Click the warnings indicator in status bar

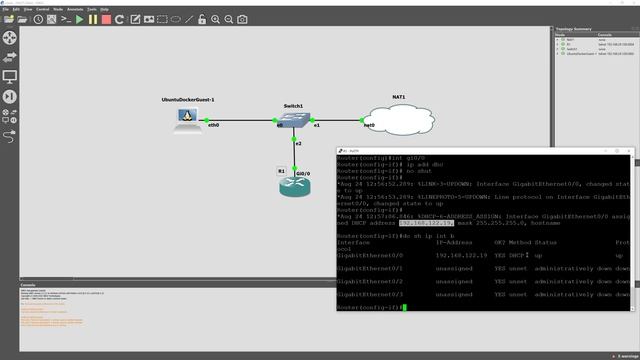pos(625,356)
